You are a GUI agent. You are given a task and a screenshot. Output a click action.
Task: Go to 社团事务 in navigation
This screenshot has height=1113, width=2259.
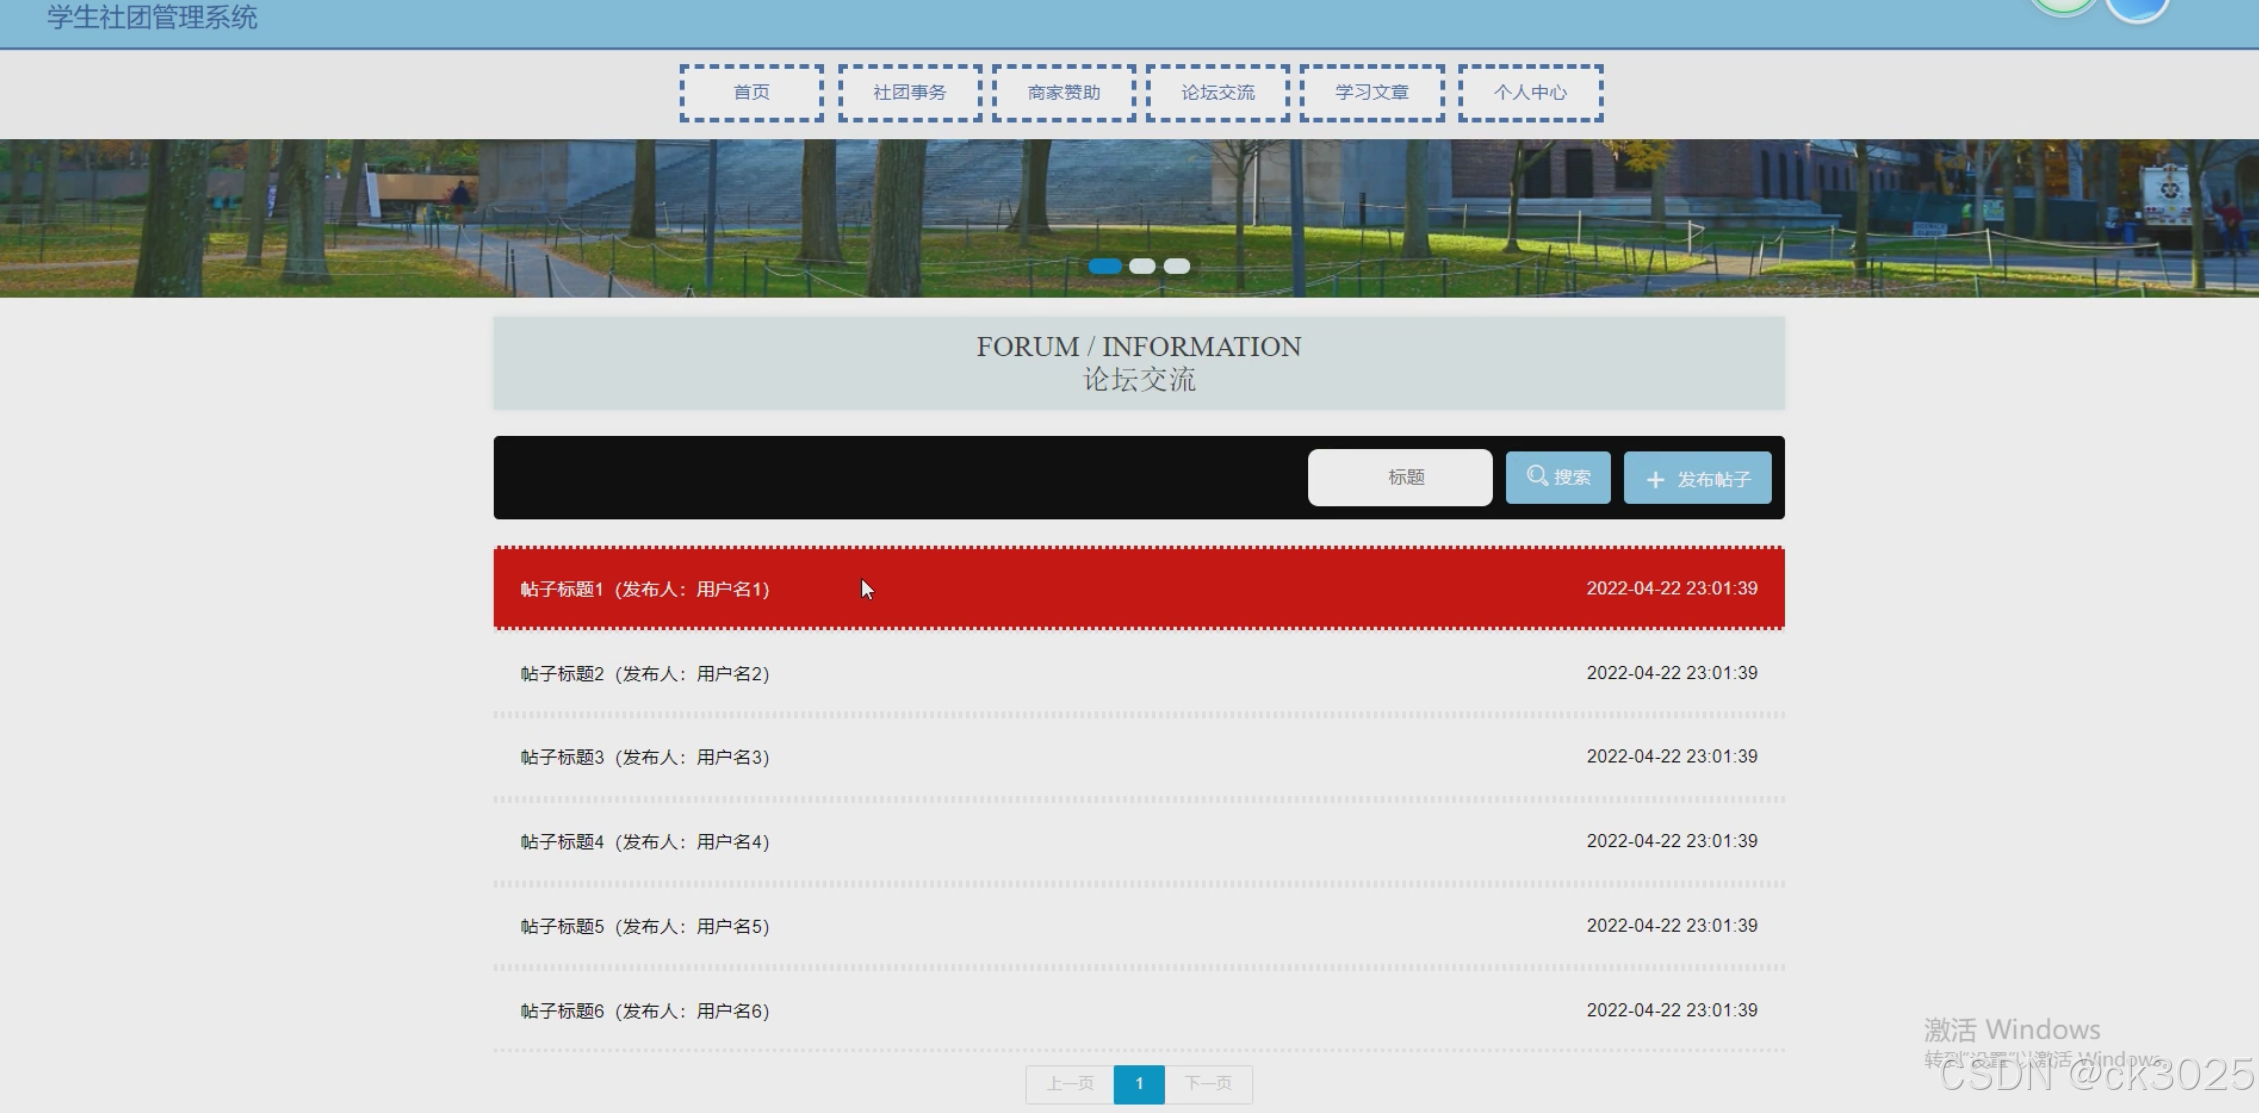[909, 93]
